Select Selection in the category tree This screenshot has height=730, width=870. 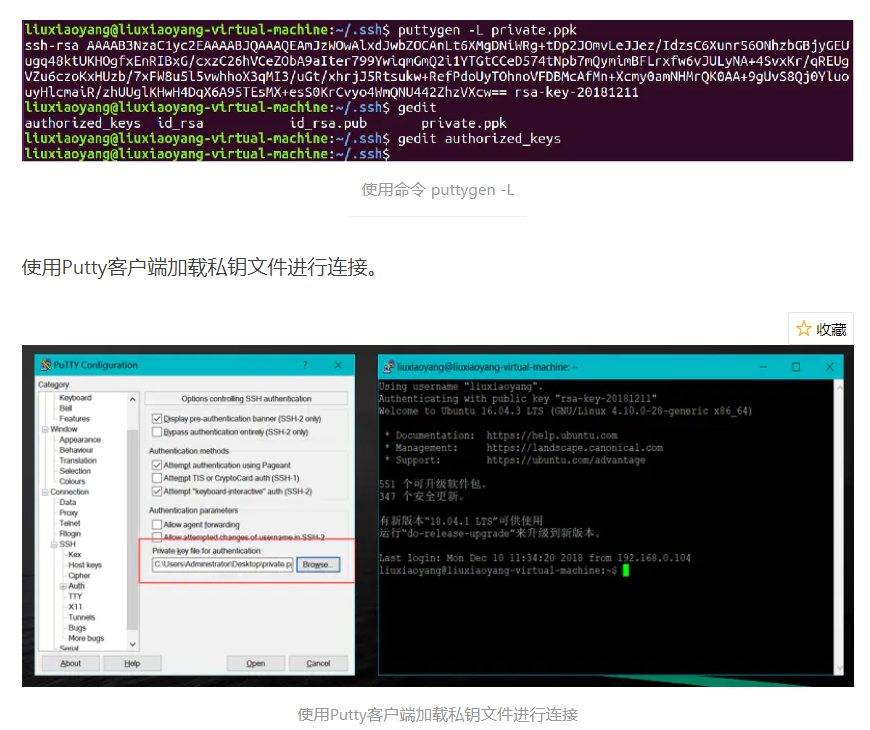point(75,471)
